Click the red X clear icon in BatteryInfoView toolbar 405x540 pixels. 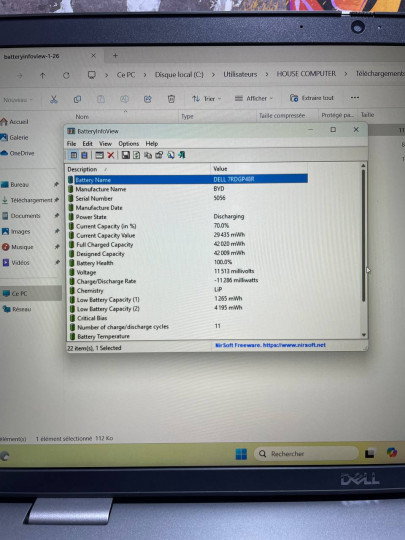(111, 155)
